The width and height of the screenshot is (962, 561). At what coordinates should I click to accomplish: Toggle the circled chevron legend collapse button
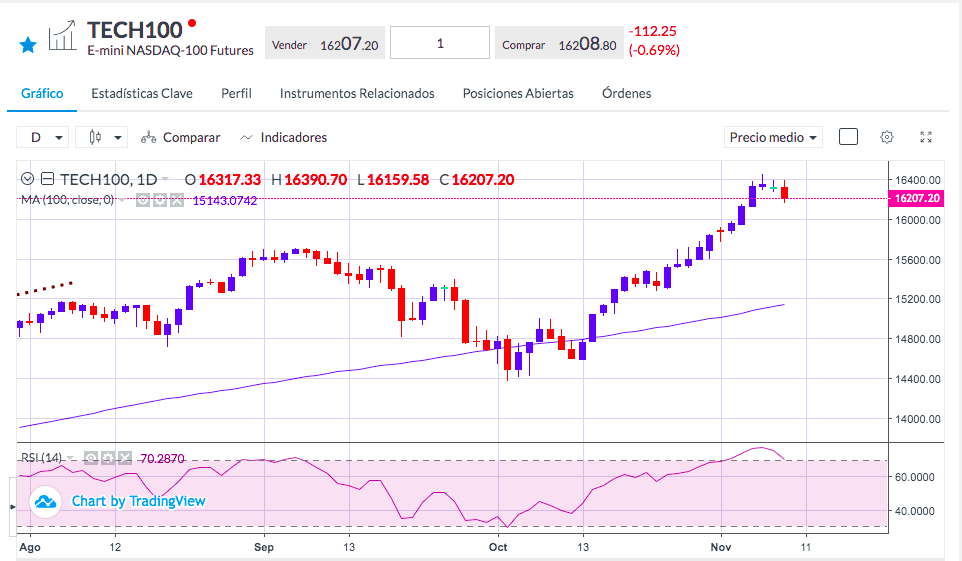click(27, 179)
